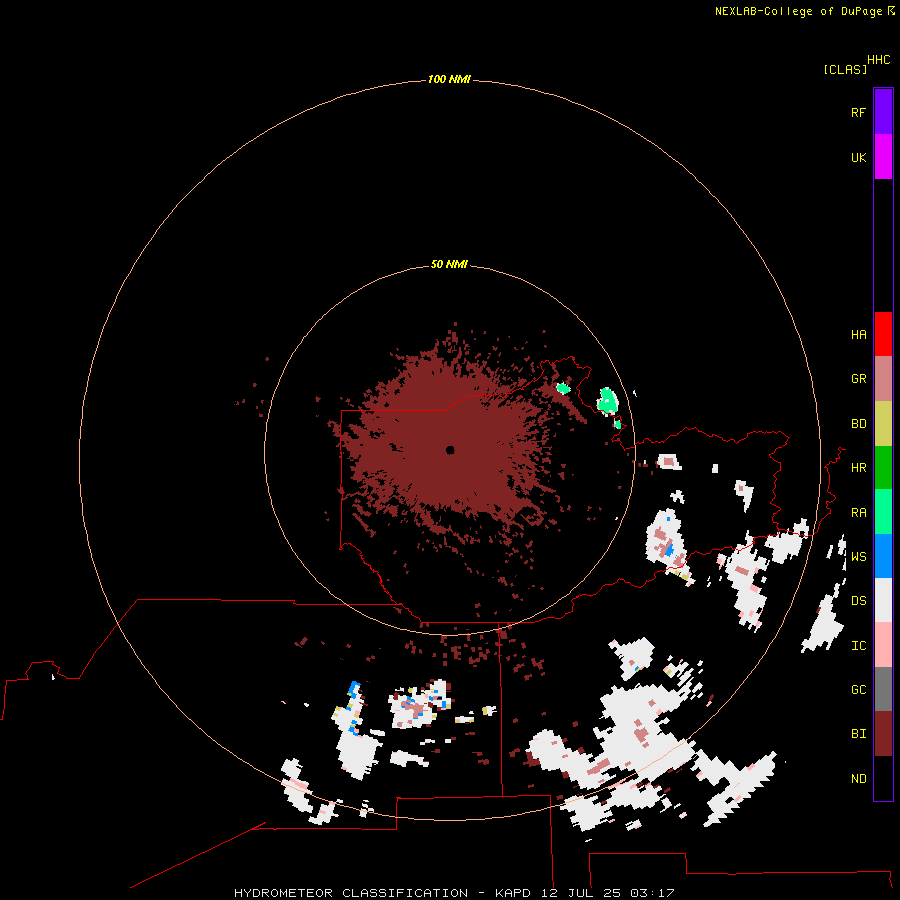This screenshot has width=900, height=900.
Task: Click the GR legend label
Action: (858, 378)
